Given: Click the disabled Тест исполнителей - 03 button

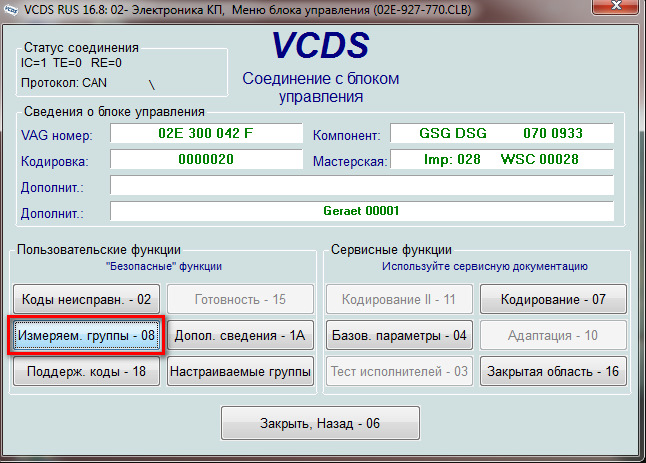Looking at the screenshot, I should click(399, 371).
